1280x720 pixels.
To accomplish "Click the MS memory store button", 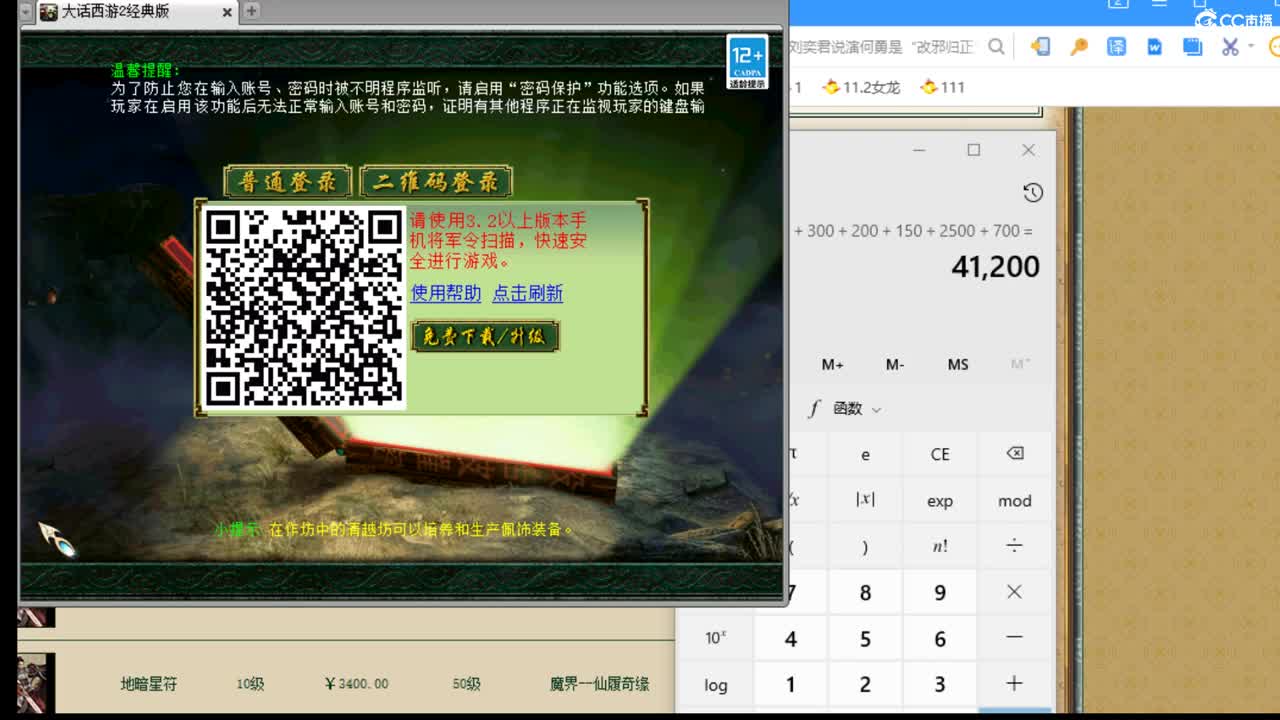I will tap(958, 364).
